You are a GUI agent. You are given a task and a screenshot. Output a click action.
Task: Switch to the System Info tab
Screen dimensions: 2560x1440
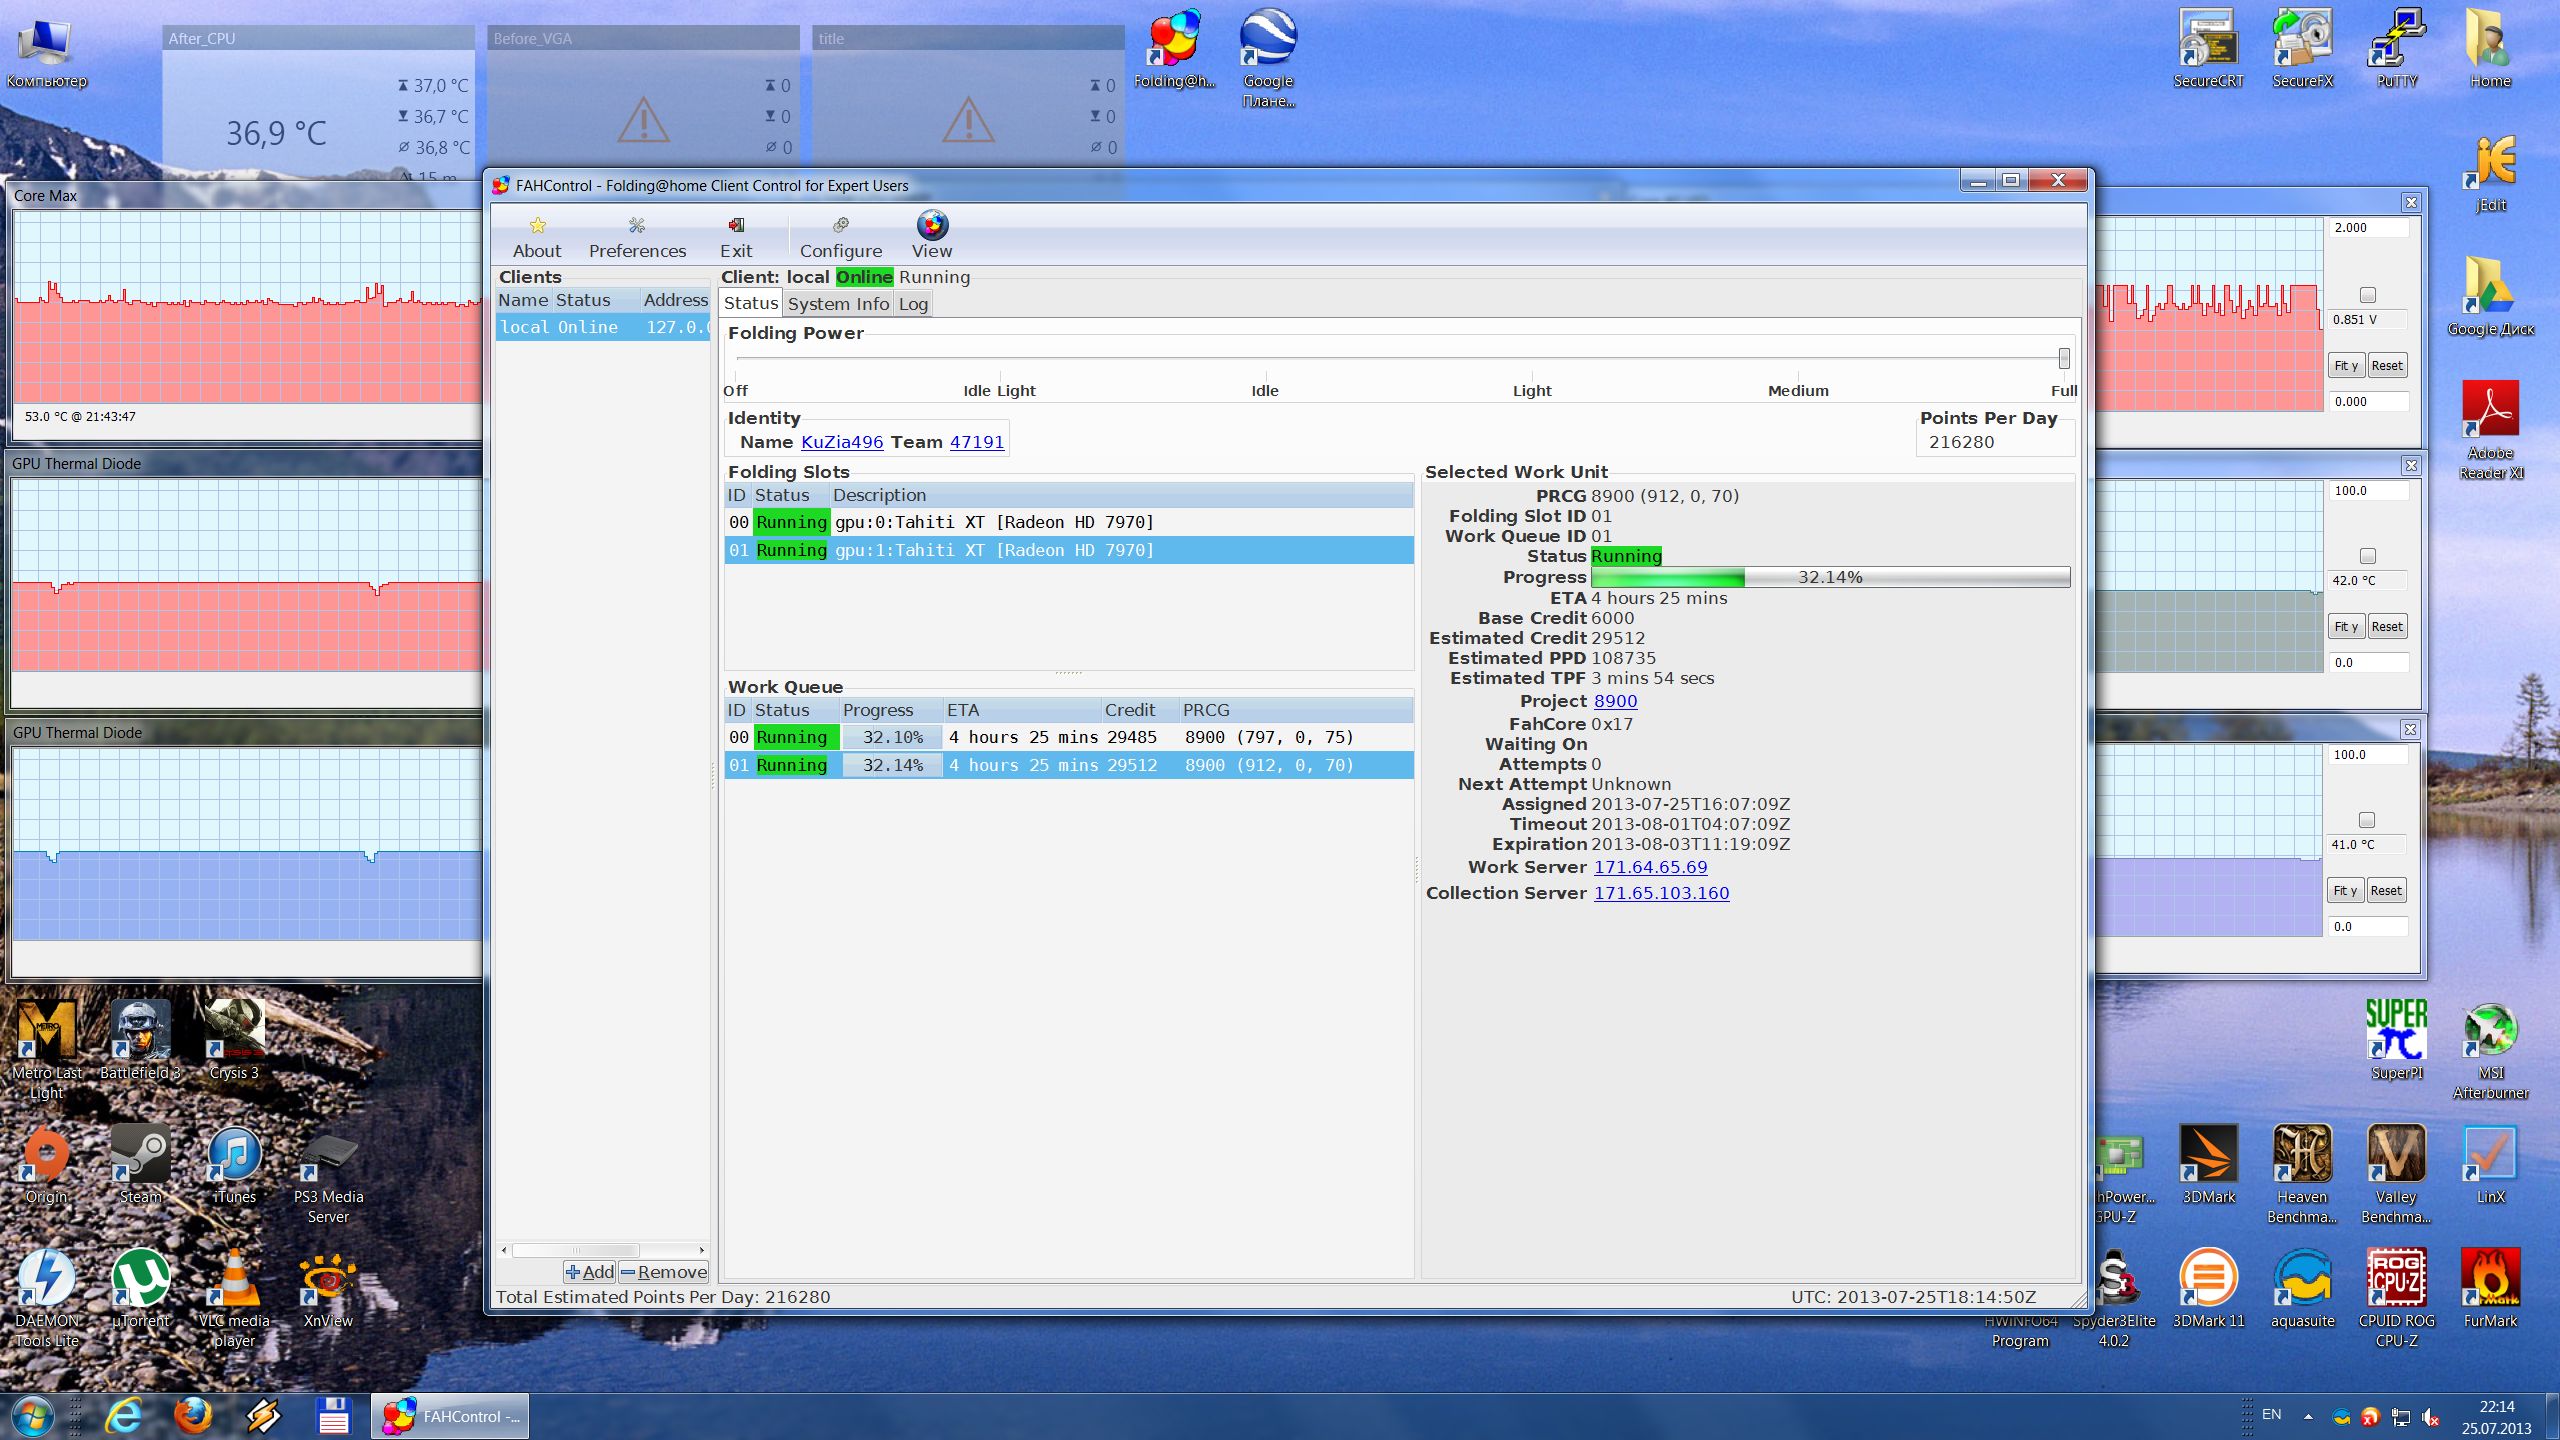[x=838, y=304]
